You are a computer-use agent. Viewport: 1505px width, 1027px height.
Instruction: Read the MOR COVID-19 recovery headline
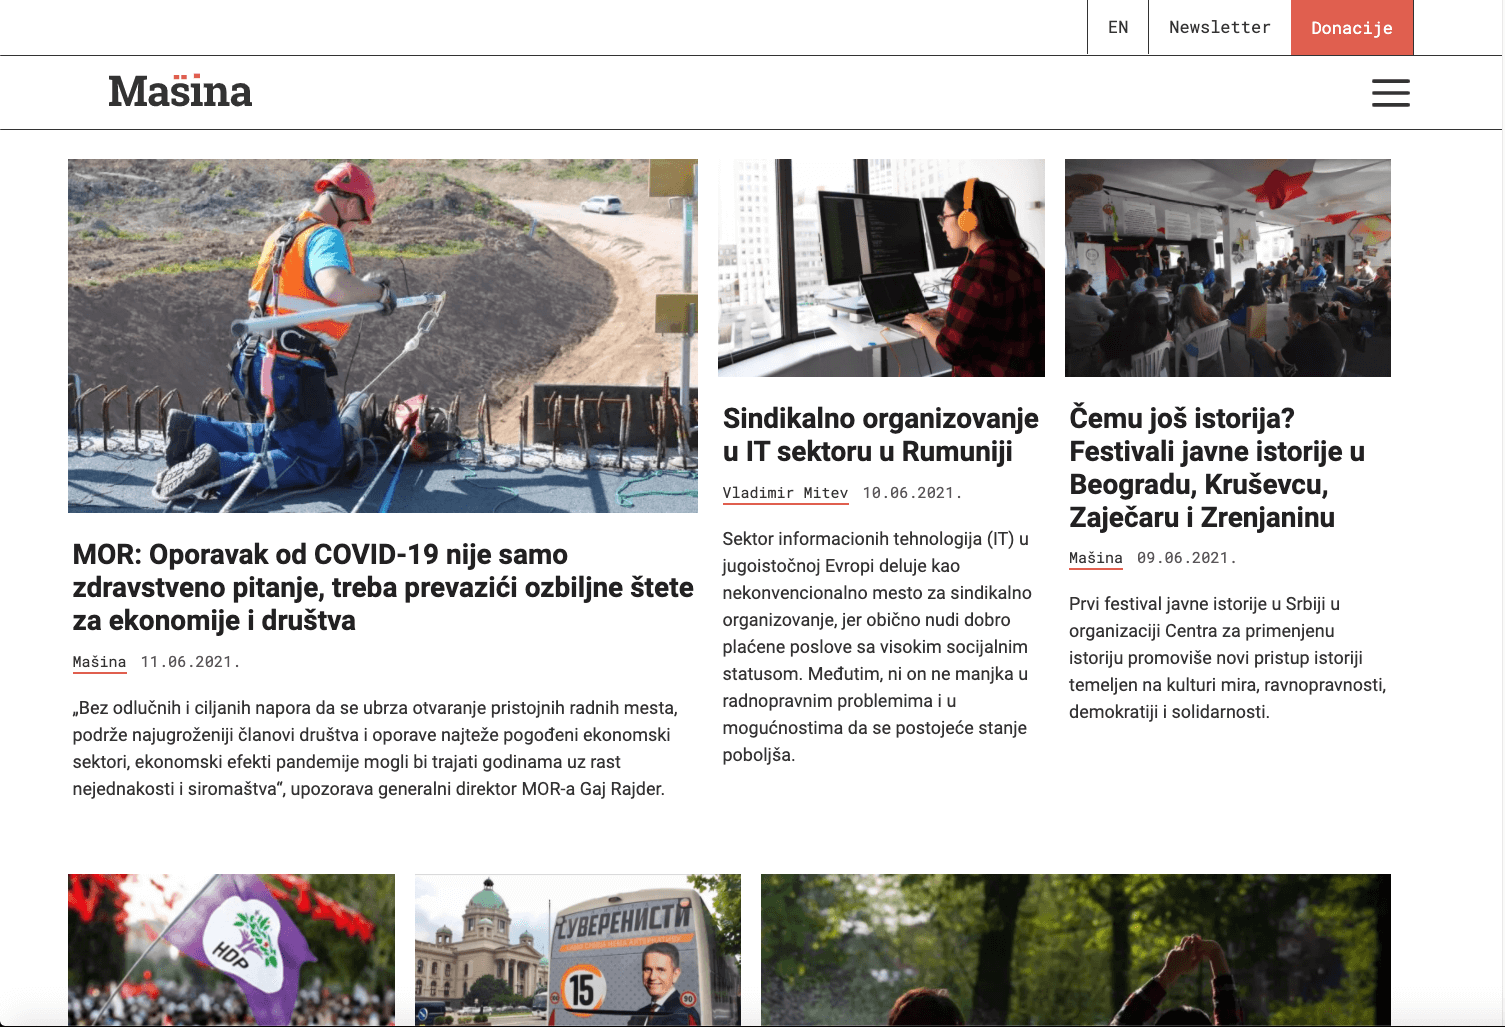point(382,587)
